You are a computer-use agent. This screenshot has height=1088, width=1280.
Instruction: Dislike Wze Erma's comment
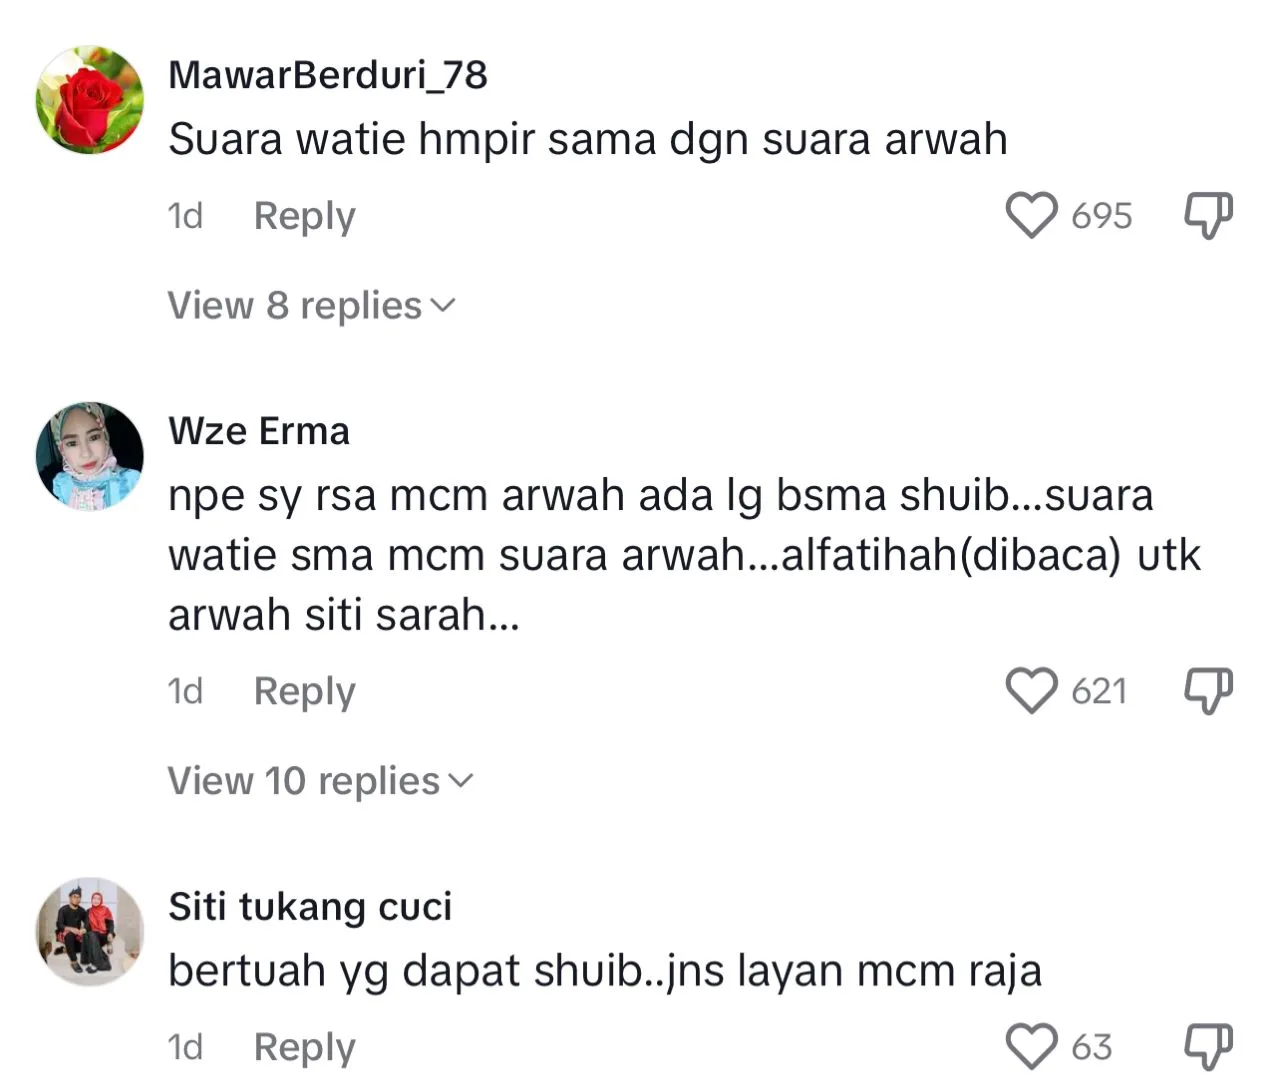pos(1208,691)
